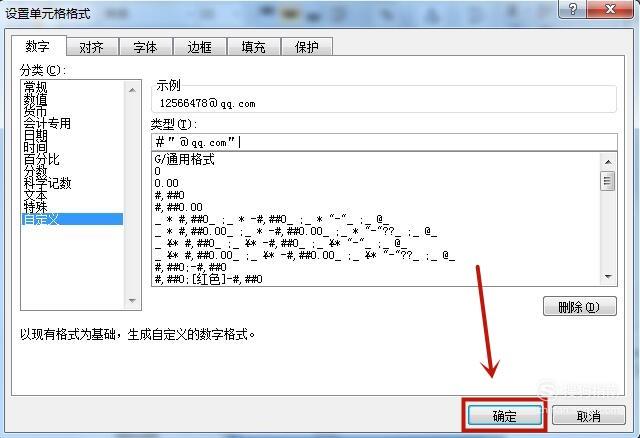Select 百分比 category
The image size is (640, 438).
pos(72,159)
